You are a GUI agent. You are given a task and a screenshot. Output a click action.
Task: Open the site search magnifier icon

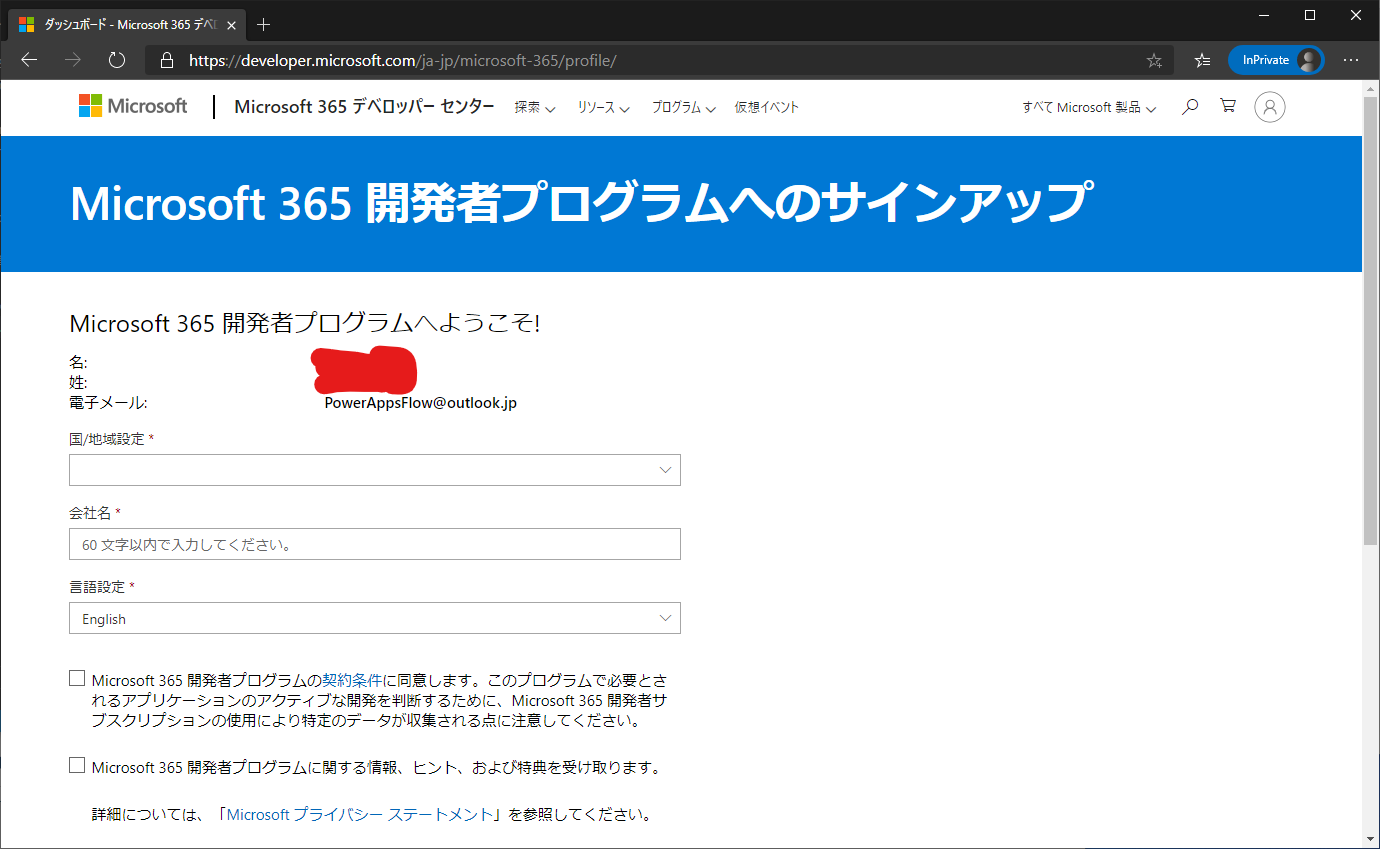[x=1190, y=106]
